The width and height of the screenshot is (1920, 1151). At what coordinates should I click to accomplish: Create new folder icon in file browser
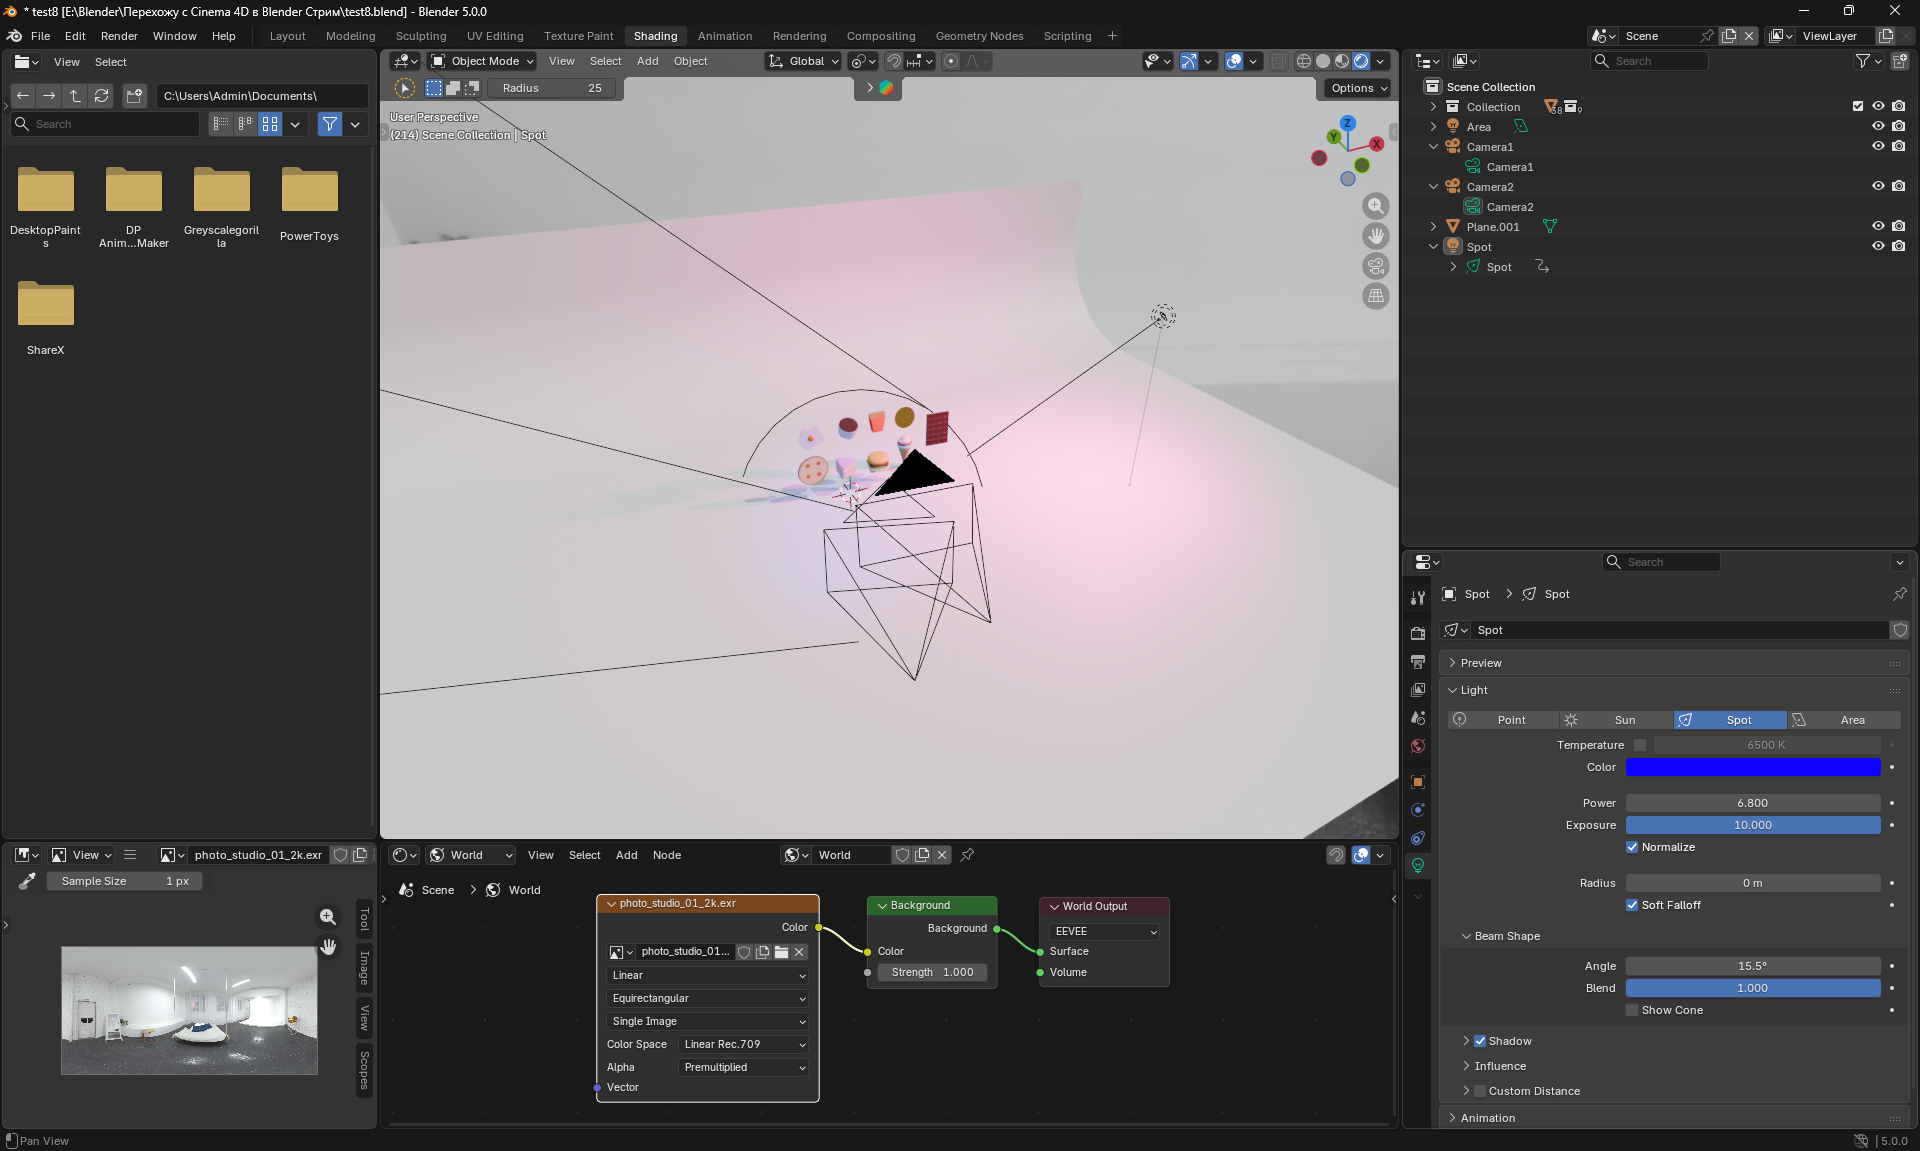click(134, 96)
